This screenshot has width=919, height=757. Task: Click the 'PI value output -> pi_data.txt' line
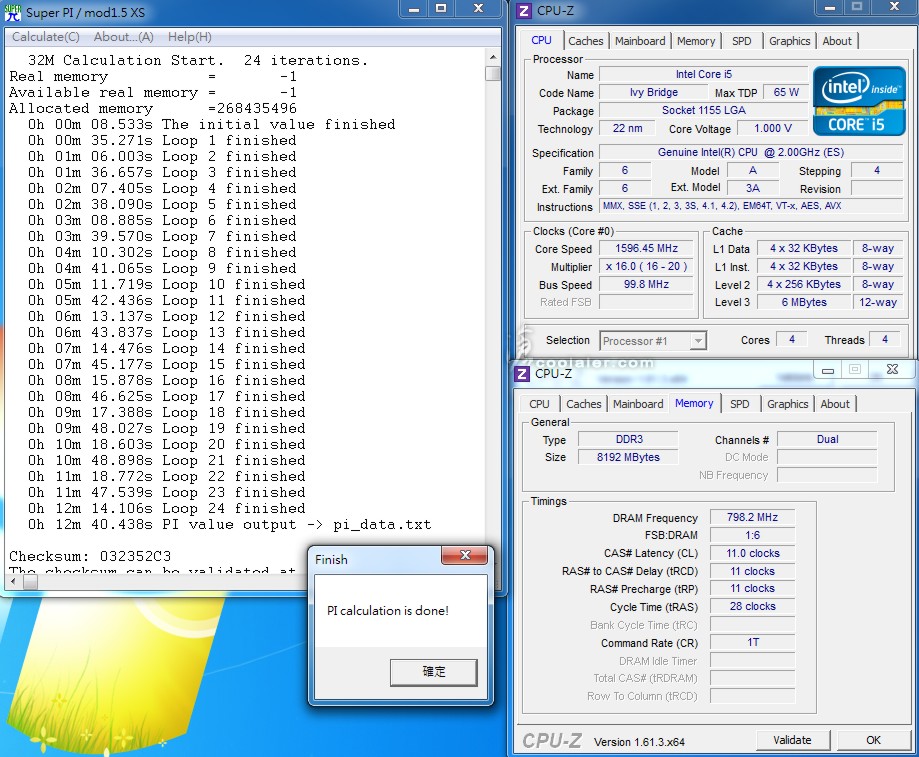click(x=229, y=524)
